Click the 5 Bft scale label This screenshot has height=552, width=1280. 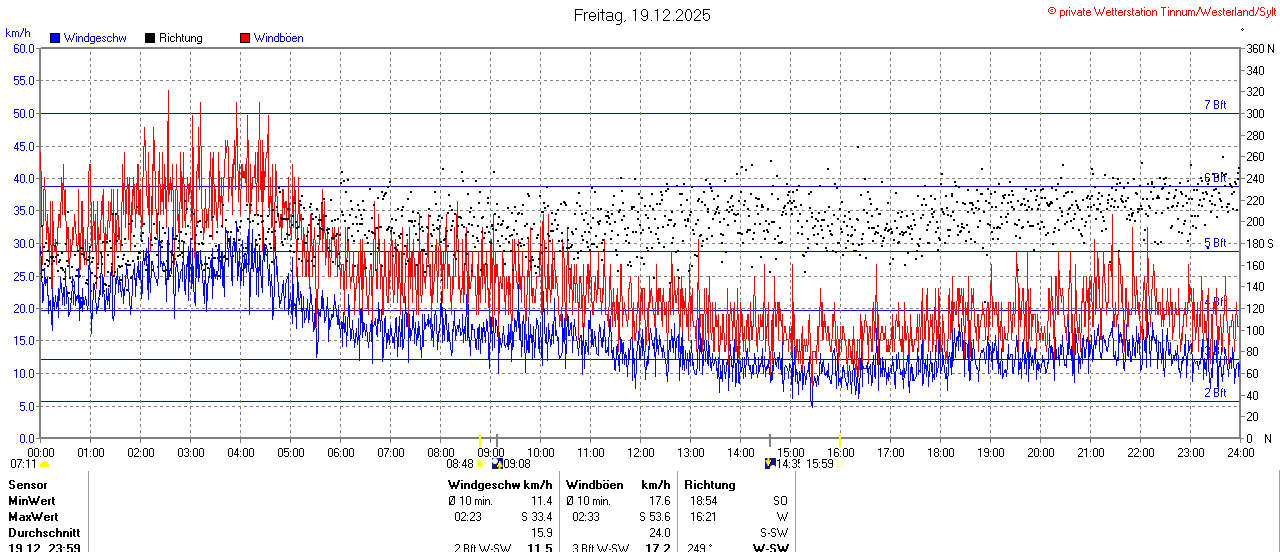(x=1215, y=243)
